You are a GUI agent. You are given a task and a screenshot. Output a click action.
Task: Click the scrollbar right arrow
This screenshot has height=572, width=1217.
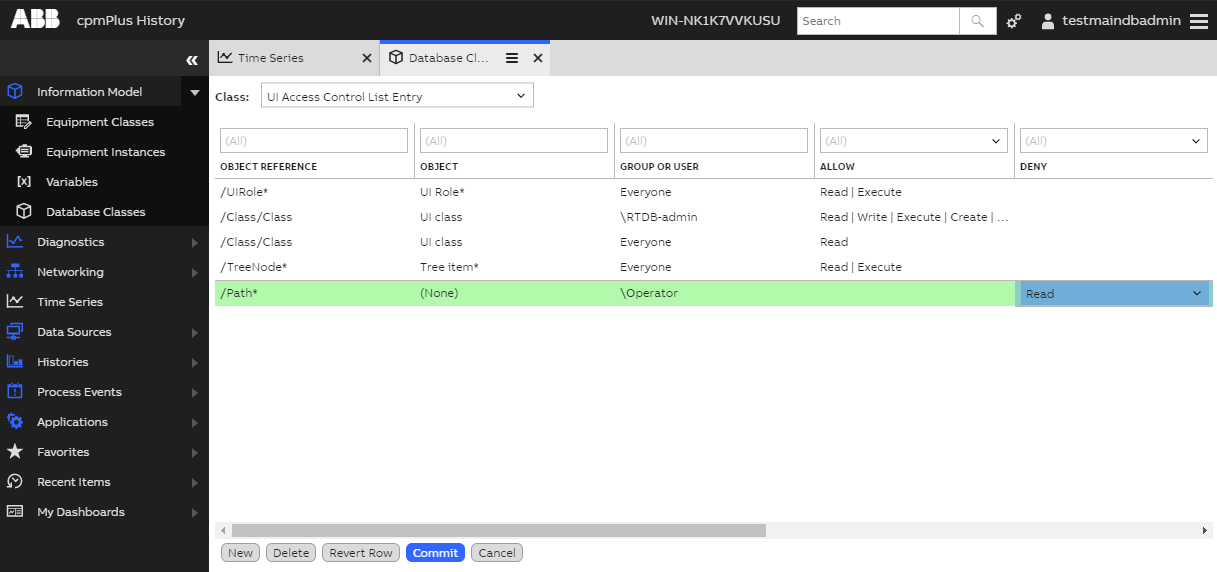point(1205,531)
